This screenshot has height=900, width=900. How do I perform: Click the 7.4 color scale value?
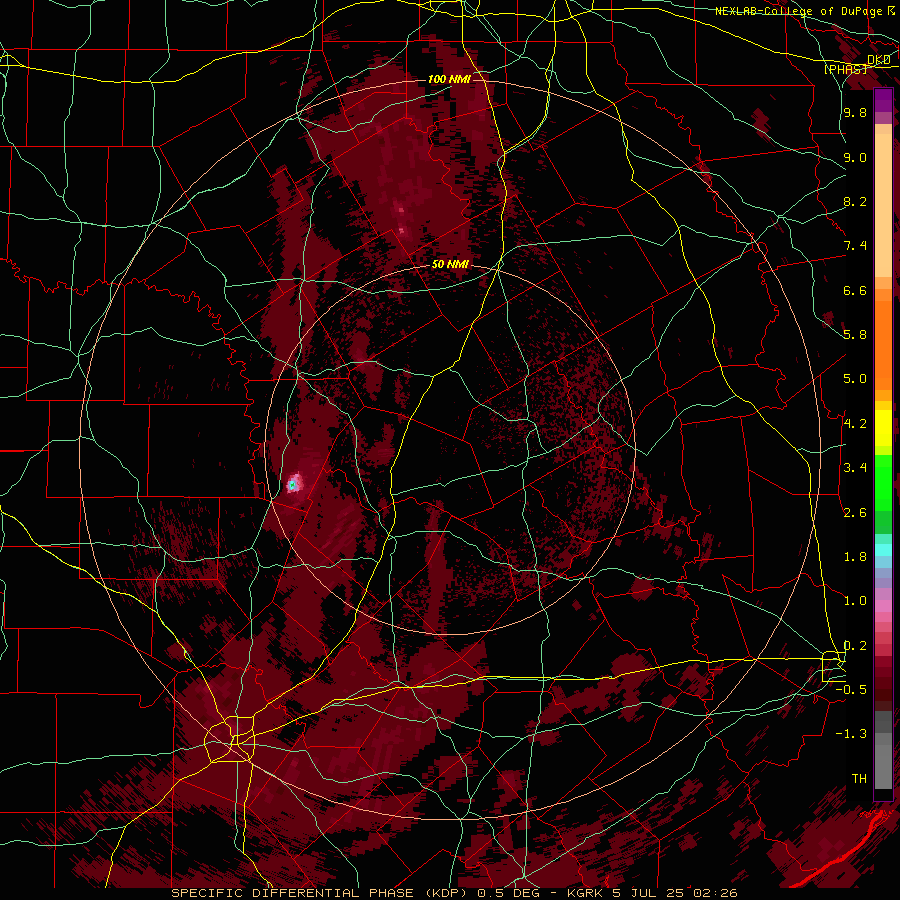(x=855, y=246)
